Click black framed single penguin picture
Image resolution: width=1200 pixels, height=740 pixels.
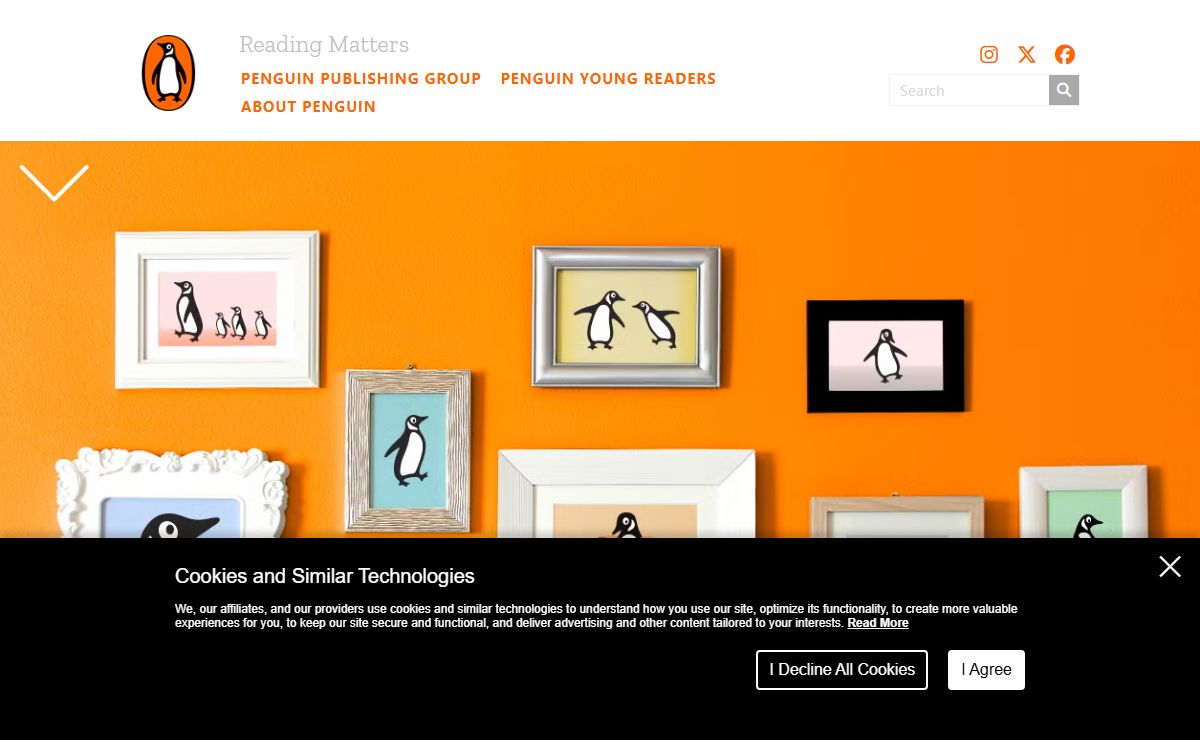885,356
